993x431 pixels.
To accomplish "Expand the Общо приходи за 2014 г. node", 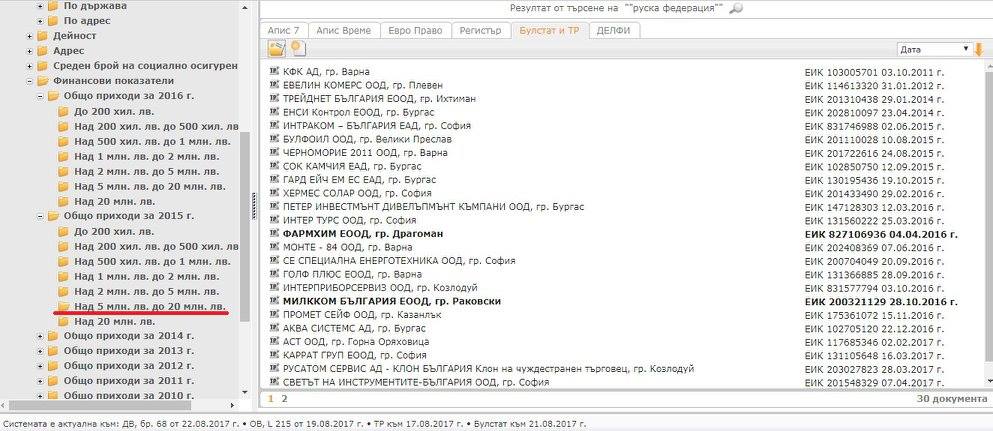I will pos(39,336).
